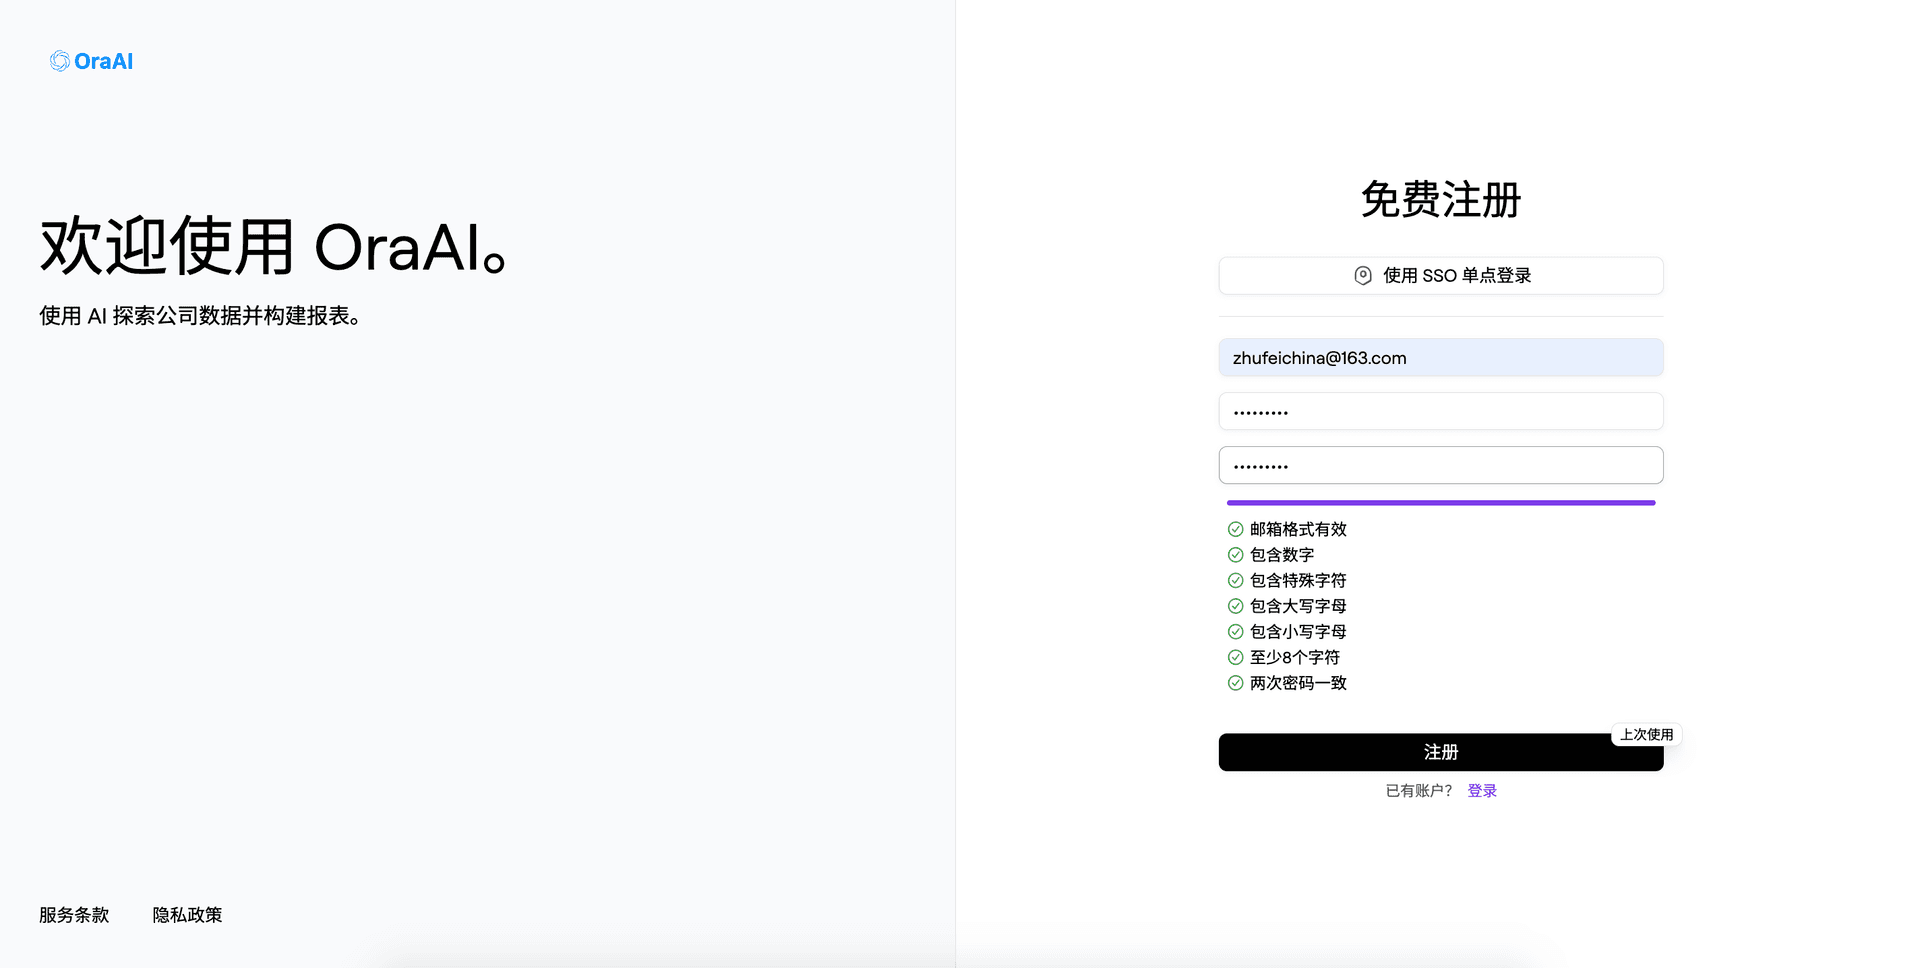This screenshot has width=1920, height=968.
Task: Open the 登录 login link
Action: point(1482,789)
